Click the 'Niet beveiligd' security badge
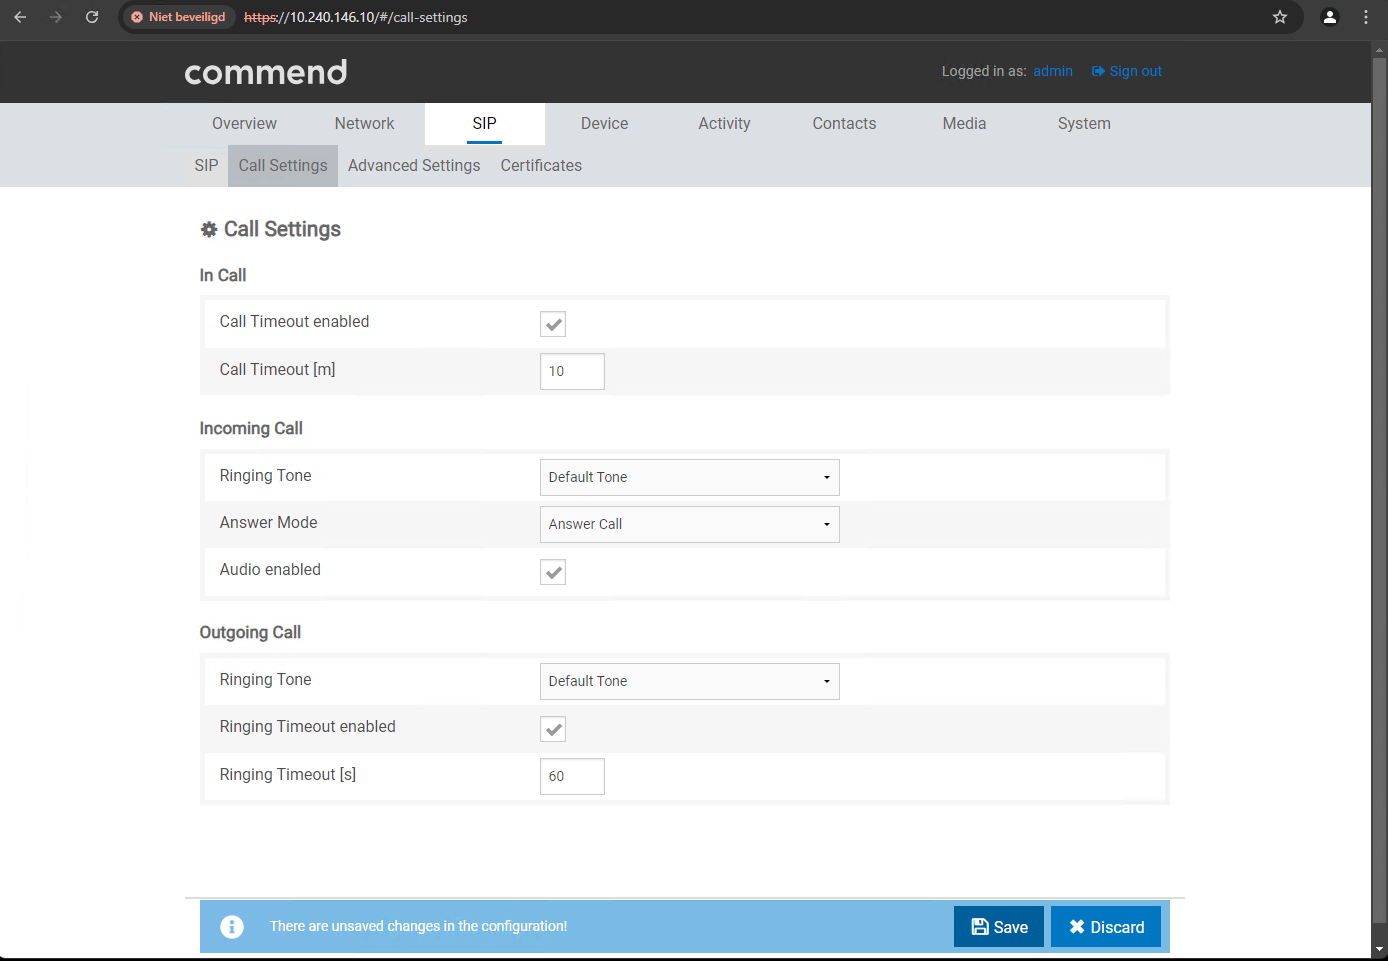Screen dimensions: 1388x961 [x=178, y=17]
